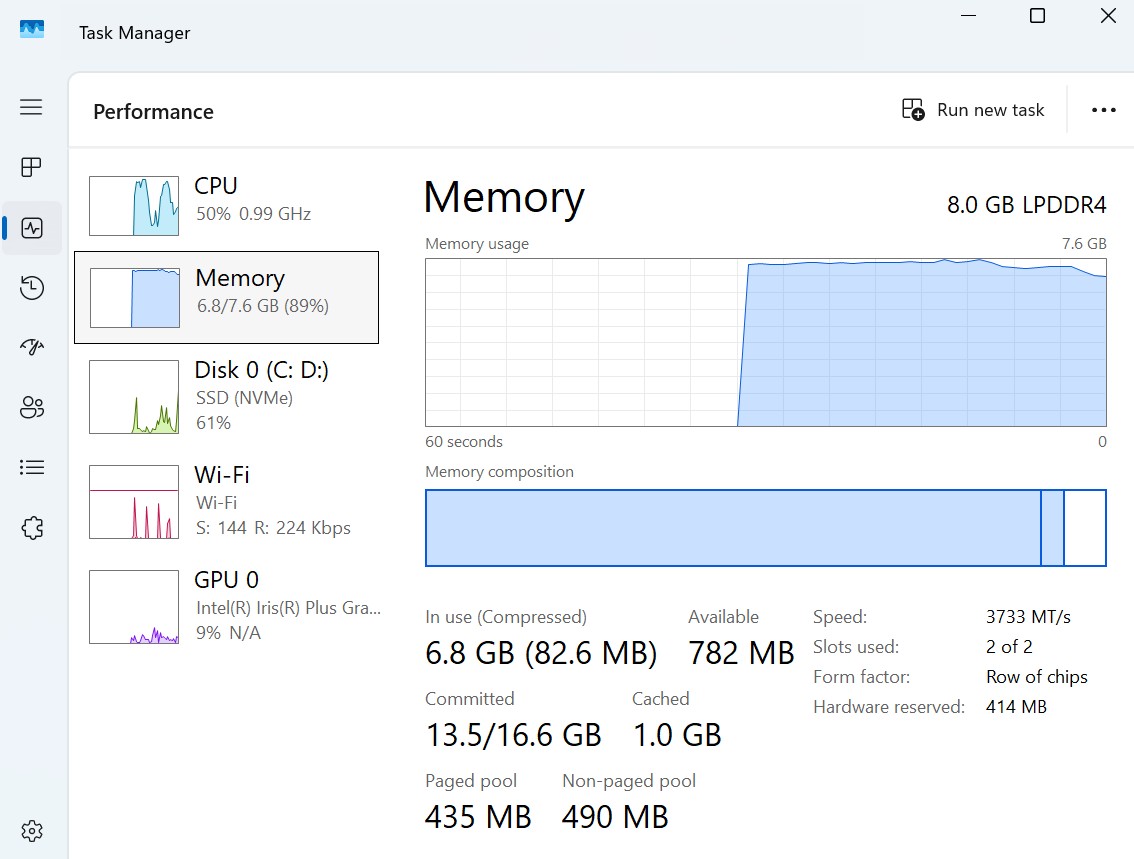Select the GPU 0 performance entry

(226, 606)
